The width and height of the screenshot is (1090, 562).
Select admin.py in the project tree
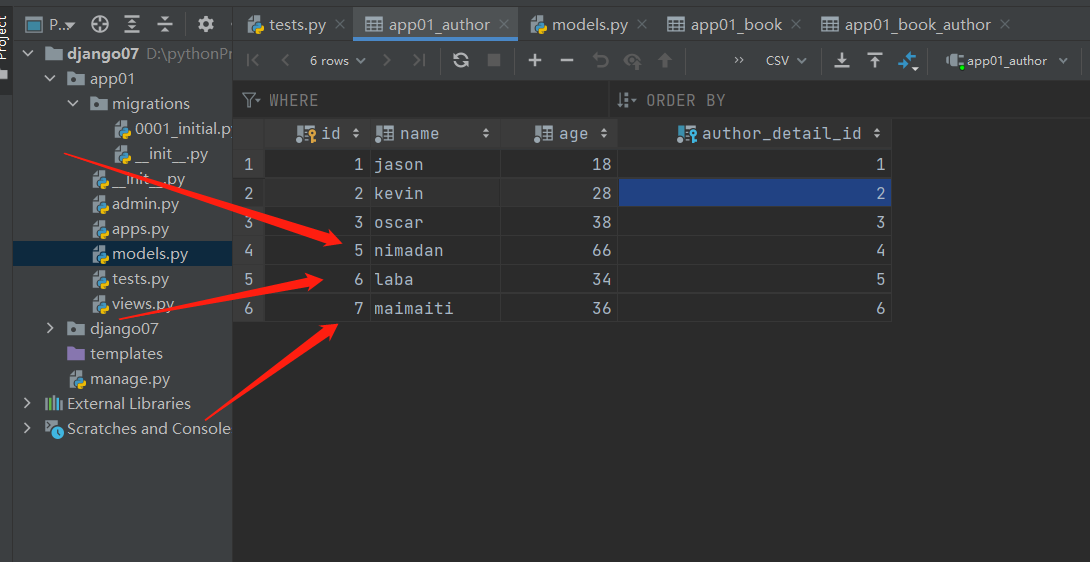point(136,204)
